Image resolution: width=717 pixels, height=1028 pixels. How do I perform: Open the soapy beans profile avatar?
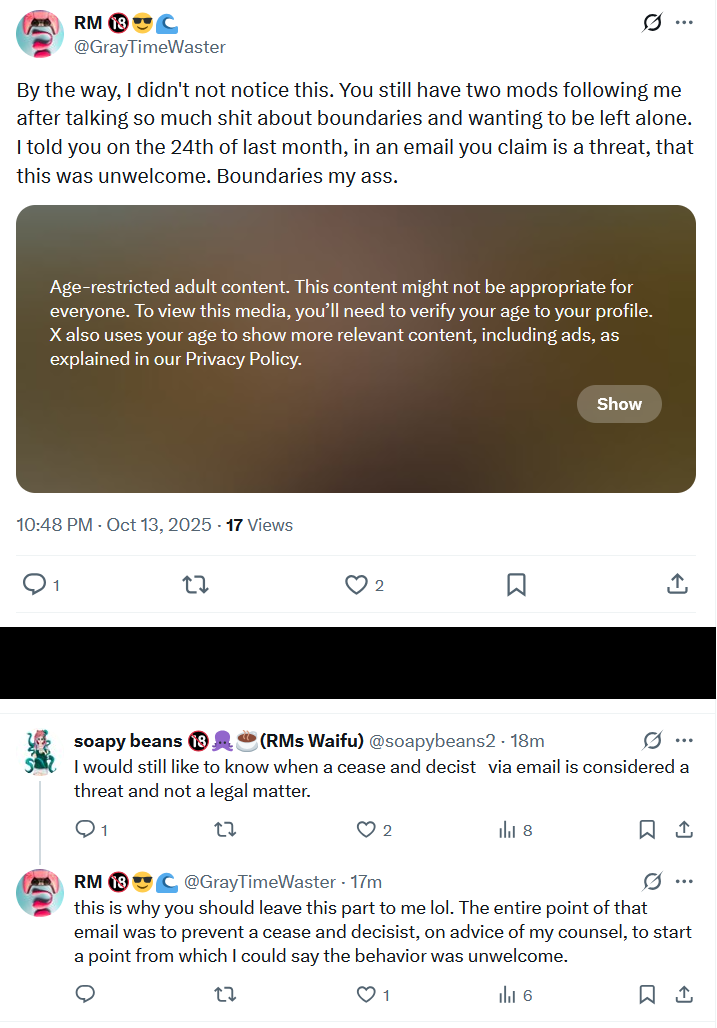40,753
